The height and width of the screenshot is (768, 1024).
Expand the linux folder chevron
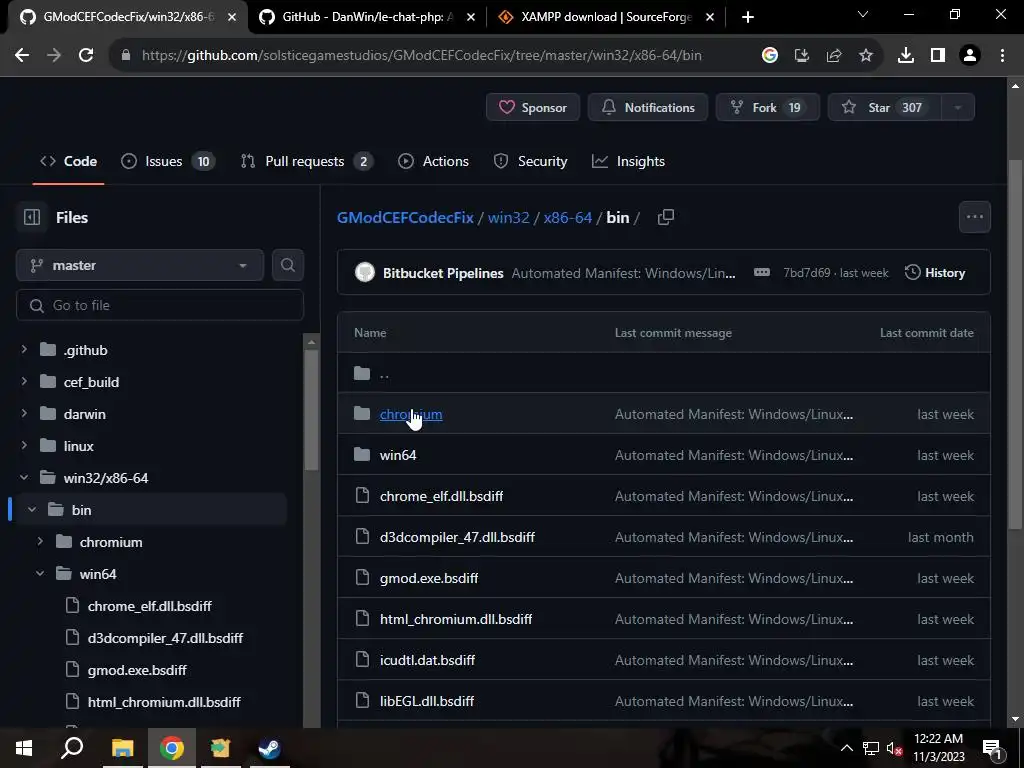24,446
